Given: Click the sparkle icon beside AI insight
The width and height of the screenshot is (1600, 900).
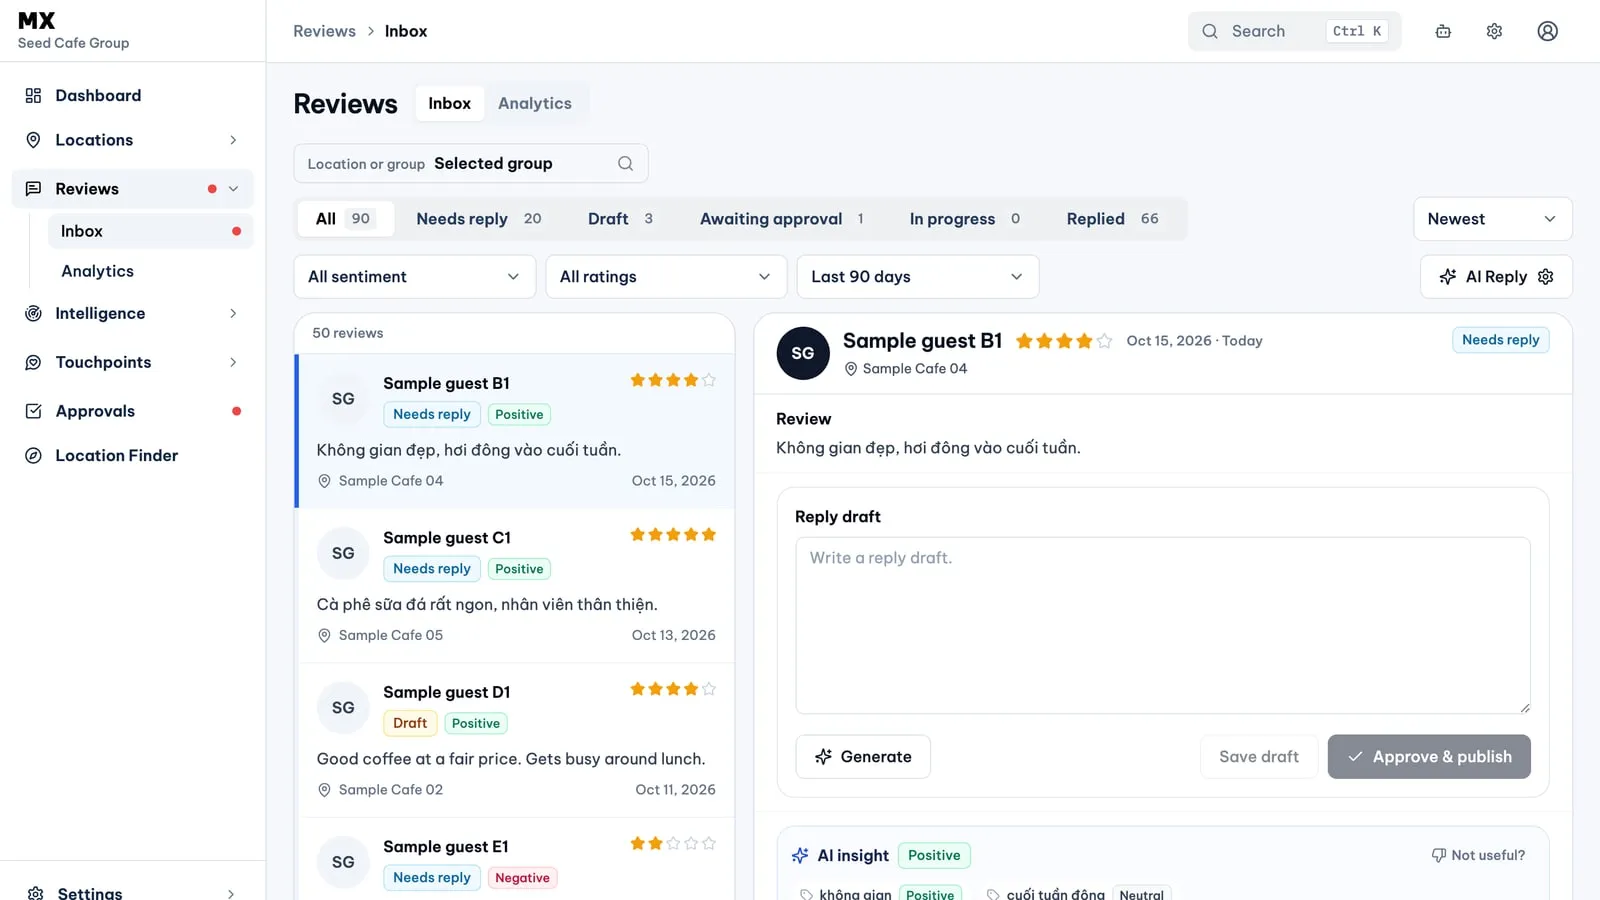Looking at the screenshot, I should pyautogui.click(x=800, y=856).
